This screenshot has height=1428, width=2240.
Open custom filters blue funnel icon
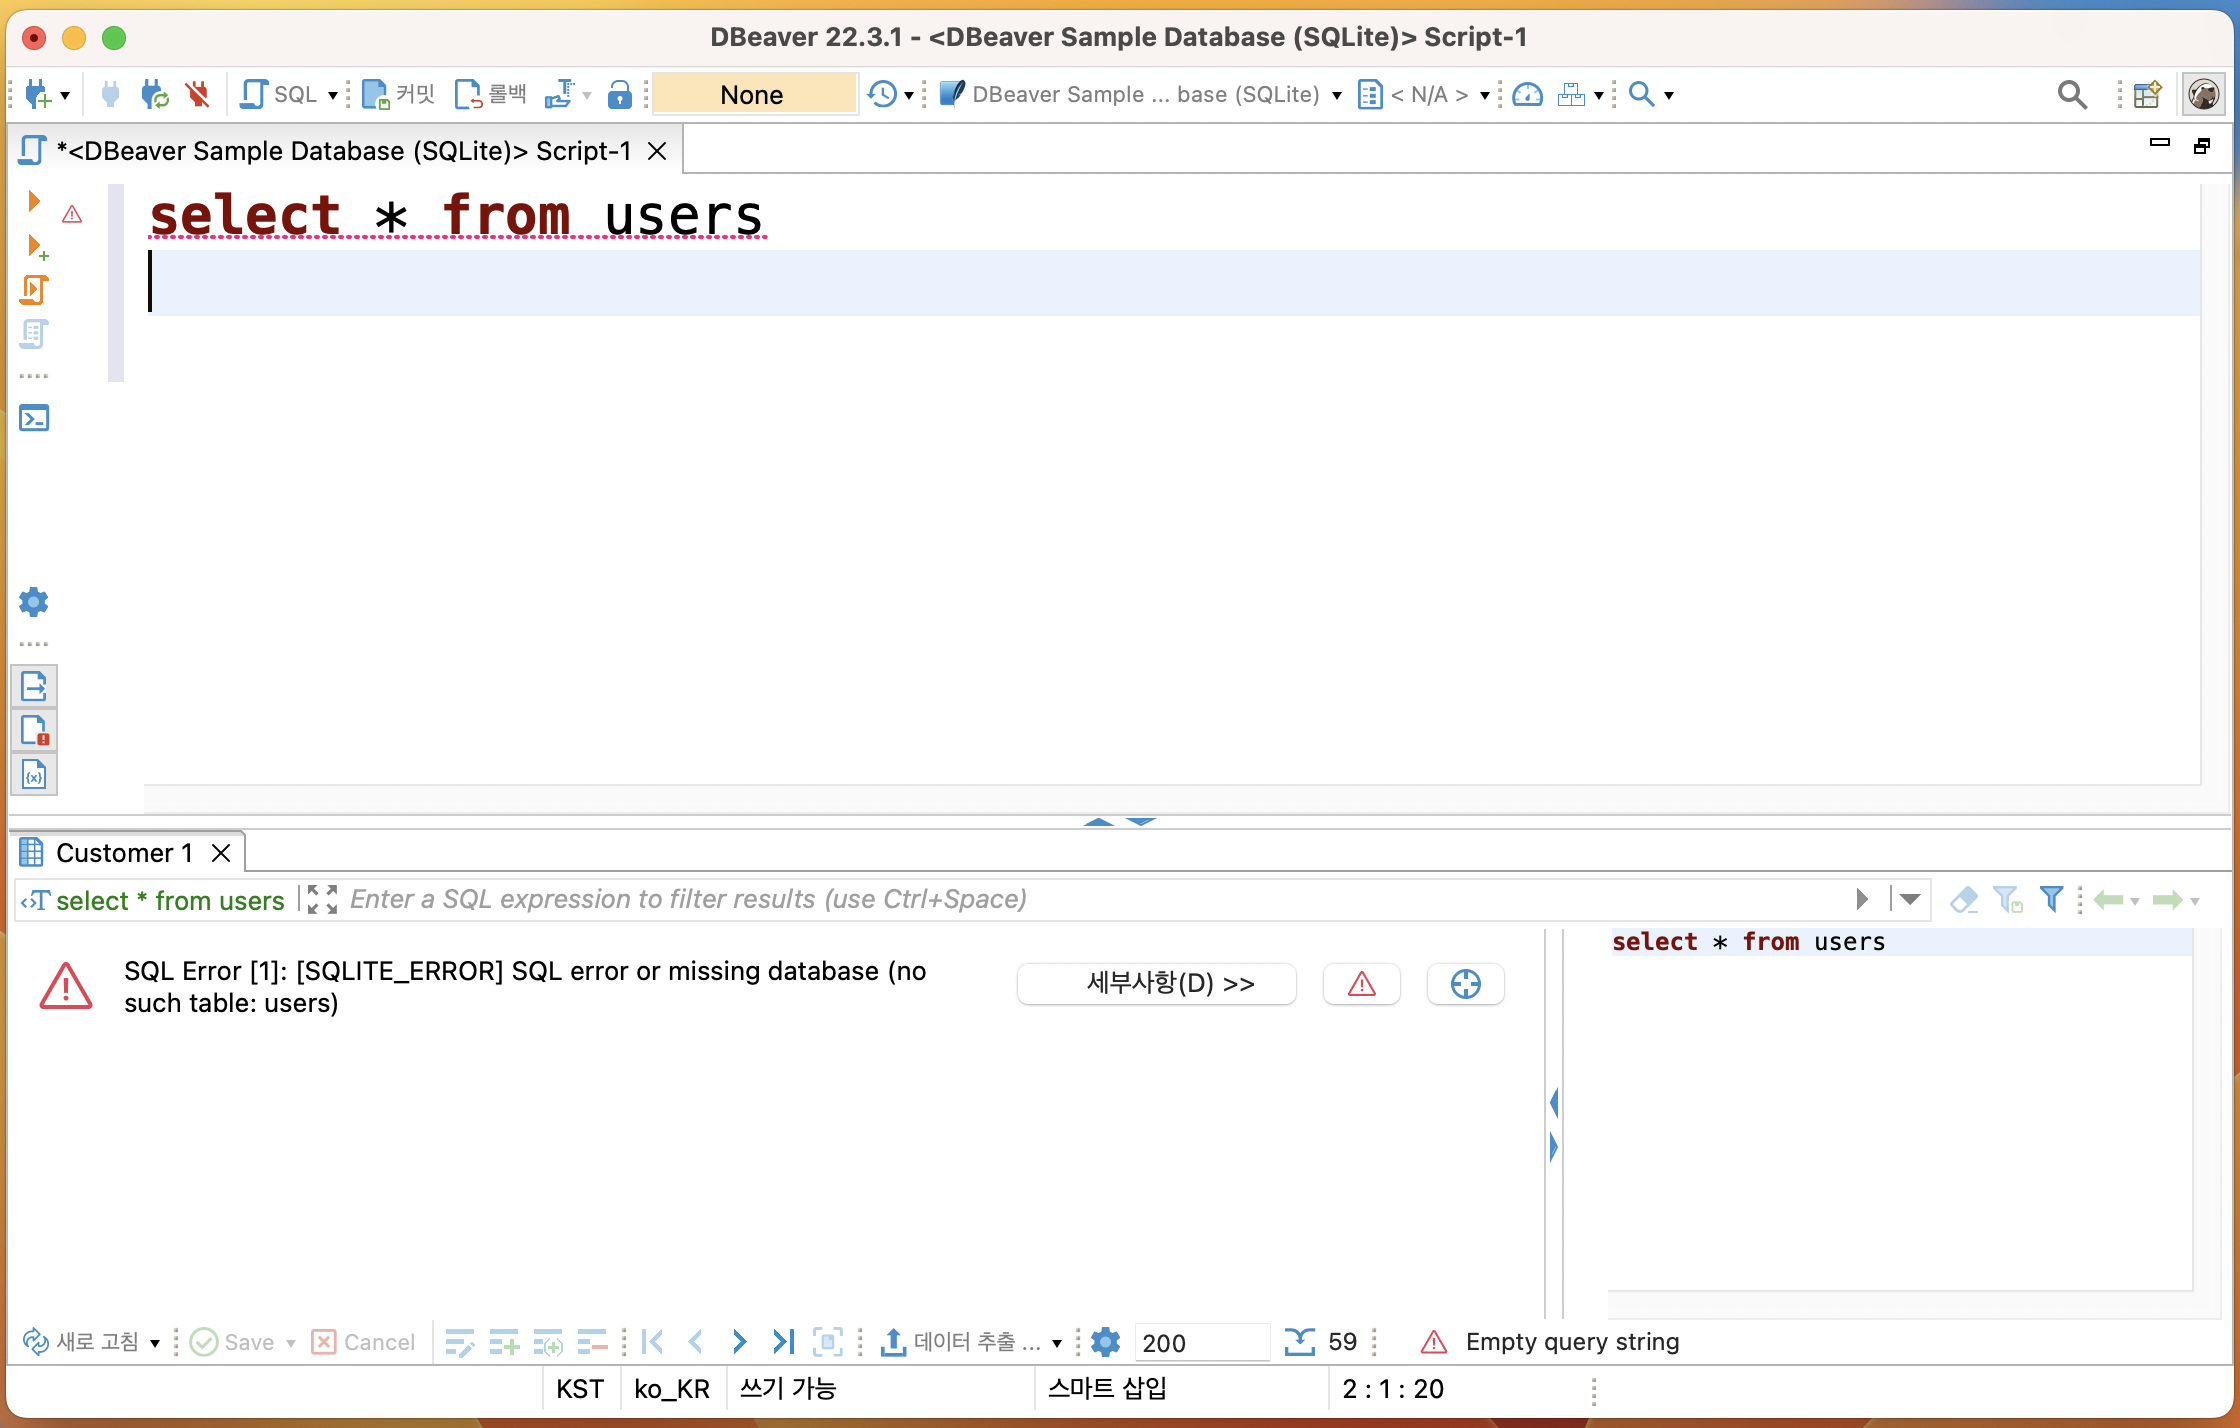pos(2051,900)
